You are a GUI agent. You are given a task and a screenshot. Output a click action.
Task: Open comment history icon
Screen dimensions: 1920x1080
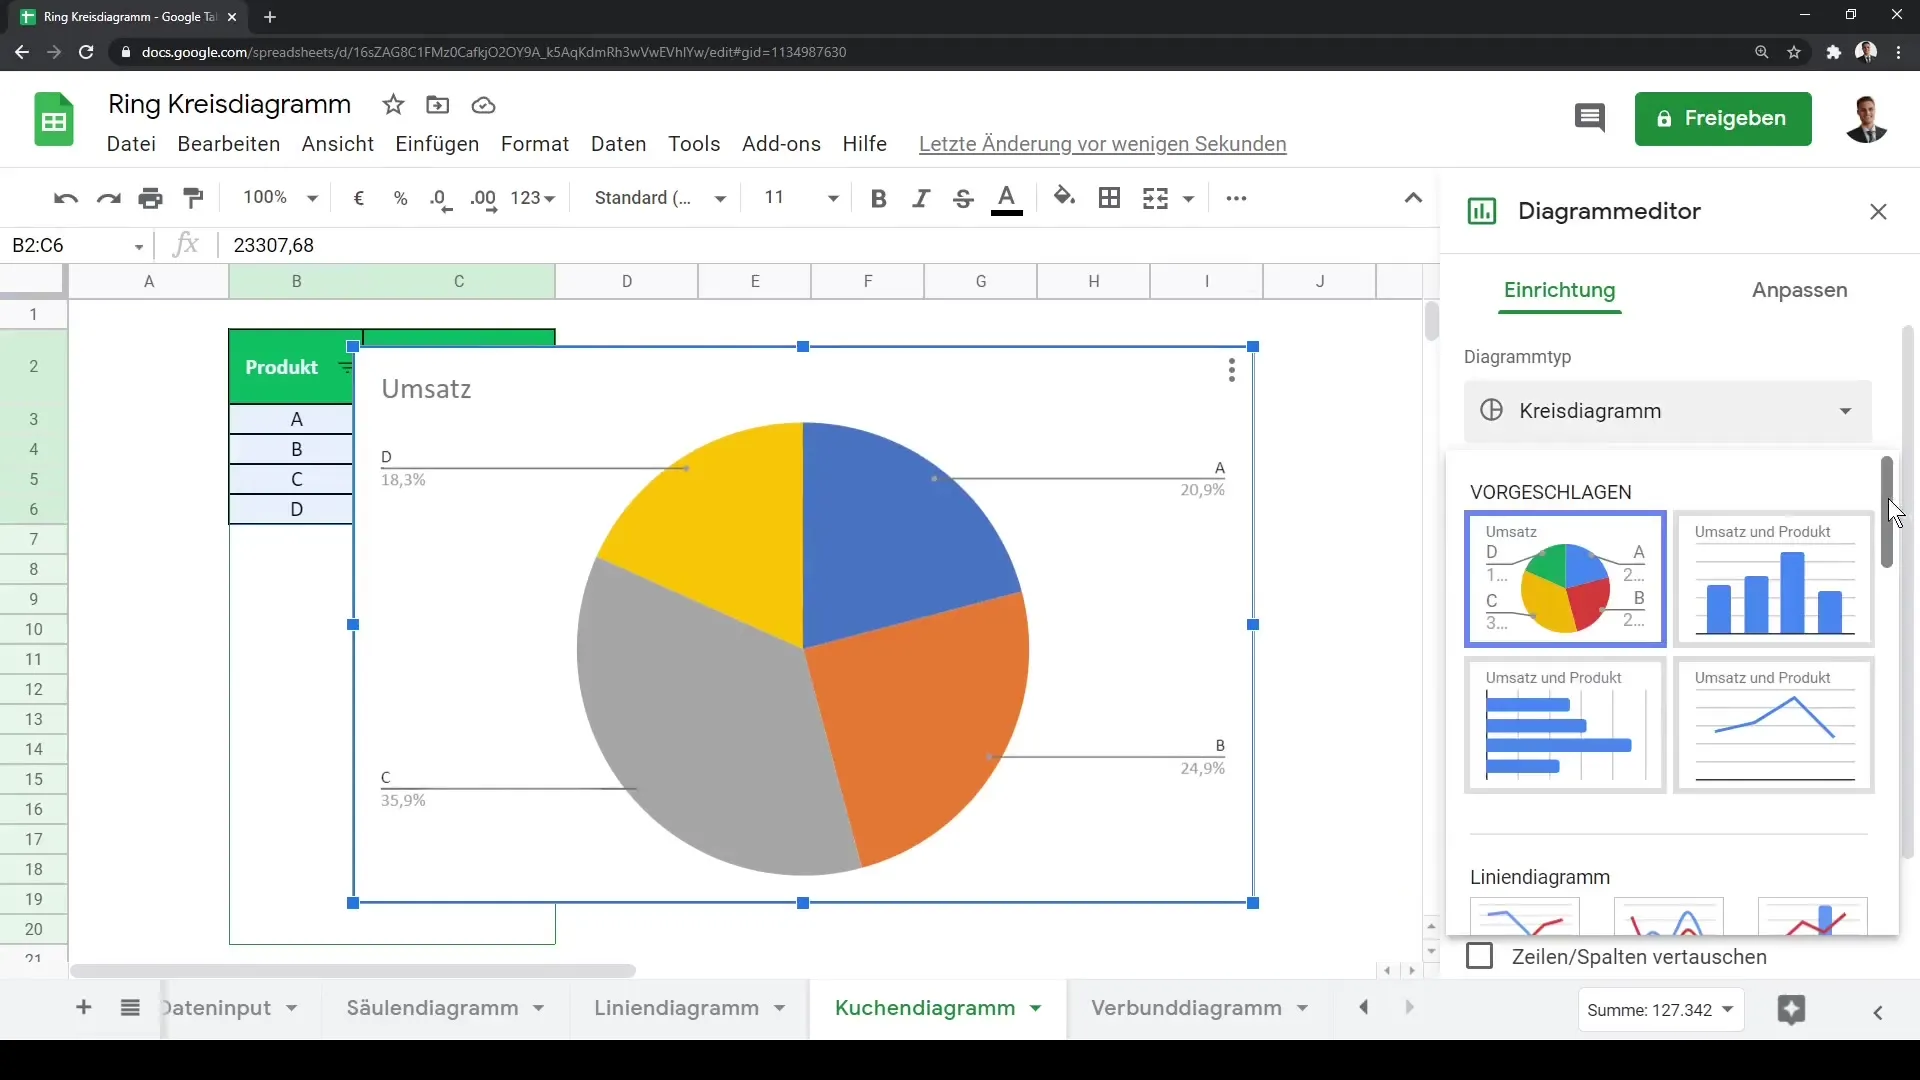point(1589,118)
